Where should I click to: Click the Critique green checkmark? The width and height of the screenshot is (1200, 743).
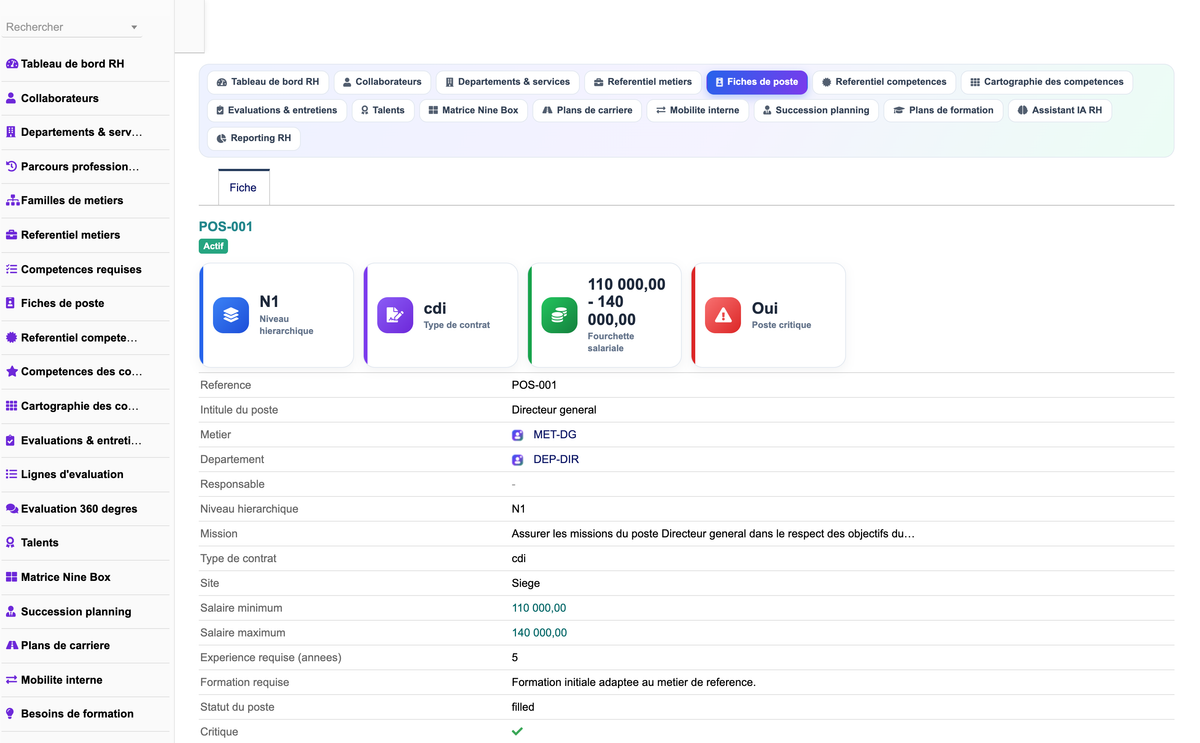[517, 731]
